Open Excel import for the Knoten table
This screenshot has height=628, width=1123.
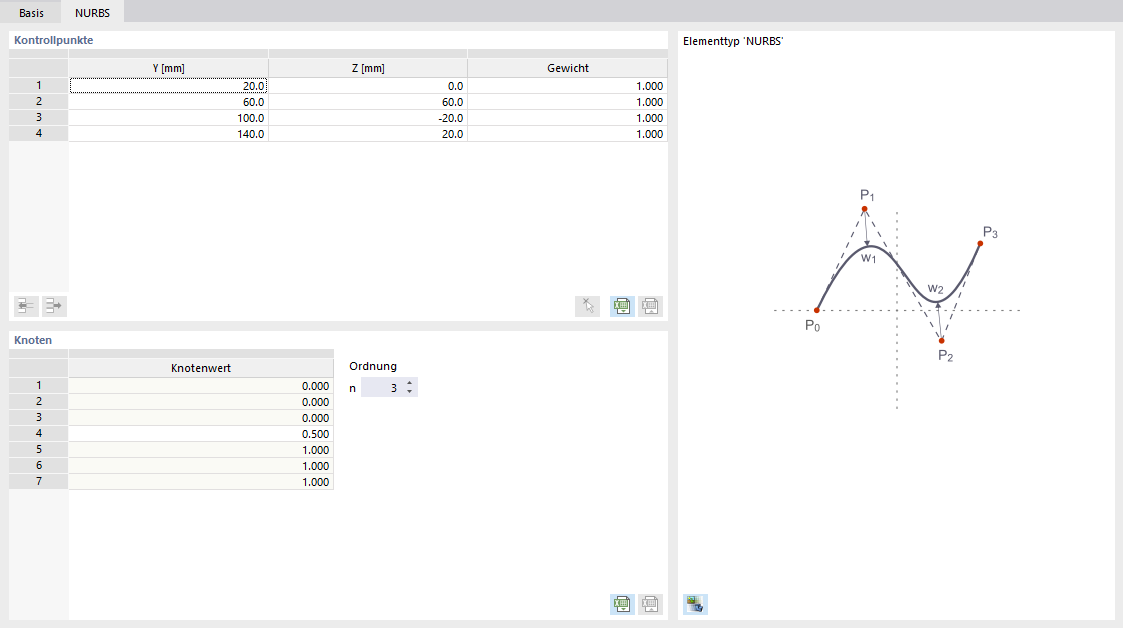tap(621, 604)
